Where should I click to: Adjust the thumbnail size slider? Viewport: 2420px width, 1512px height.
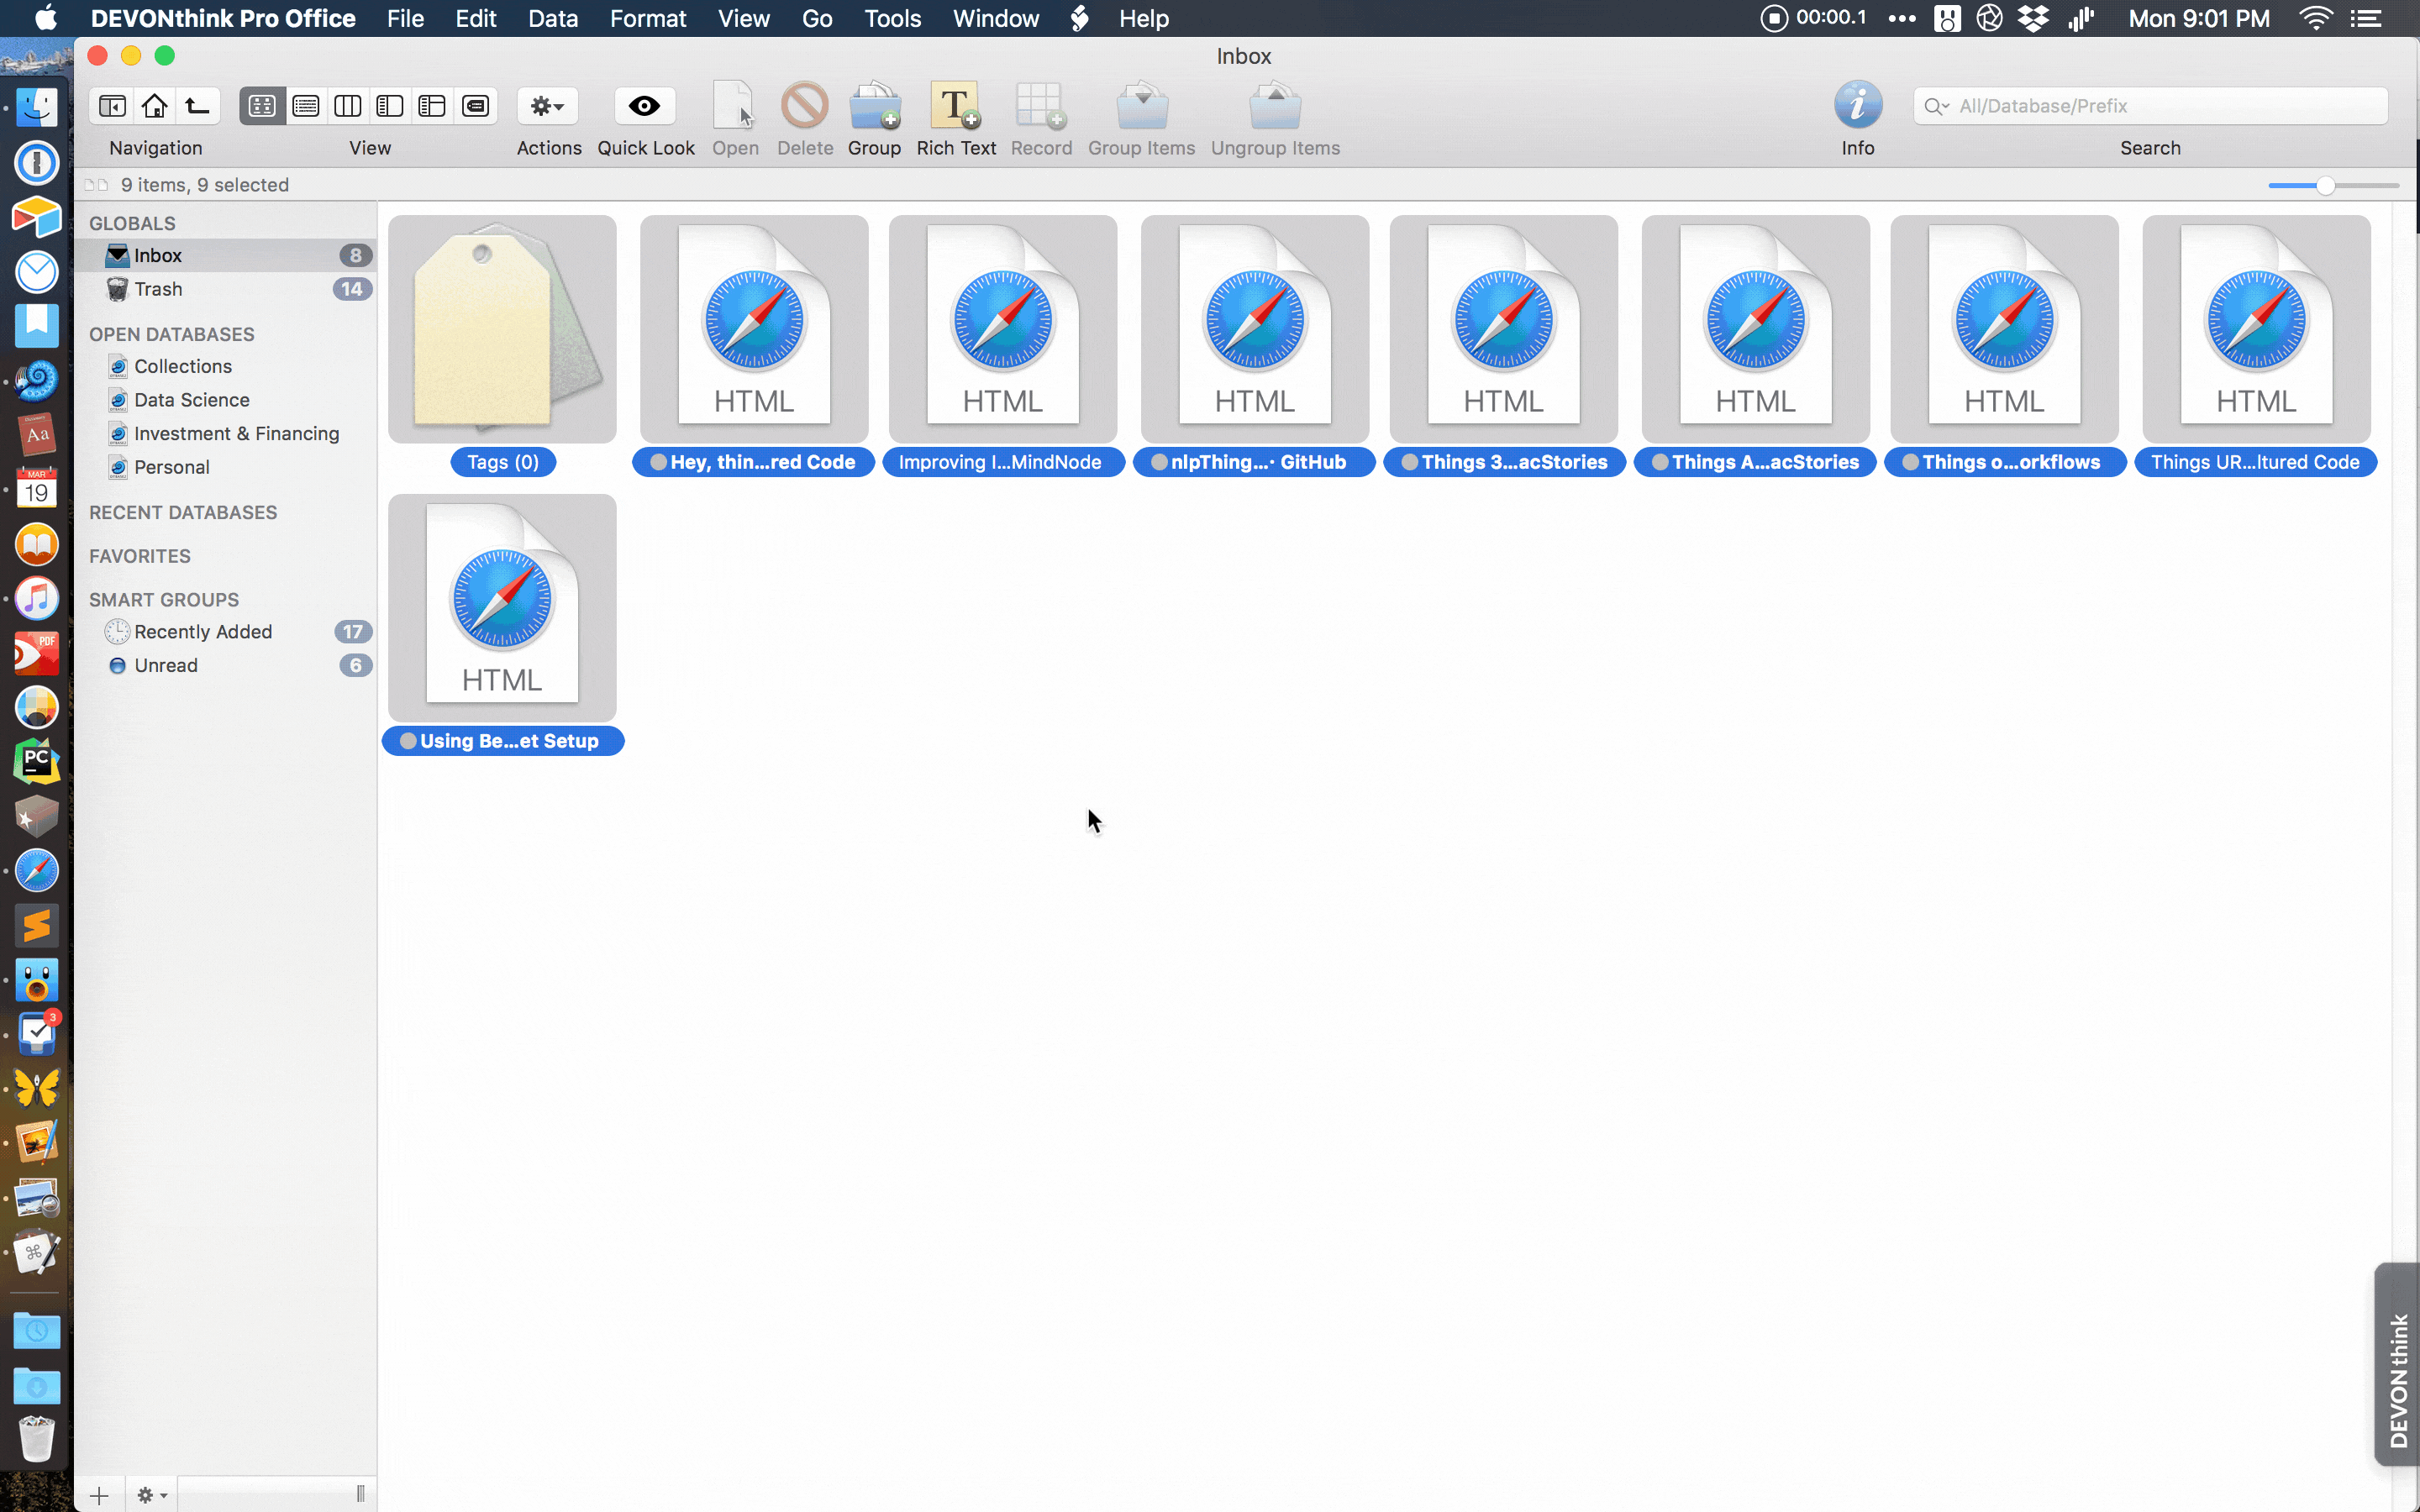[x=2325, y=185]
